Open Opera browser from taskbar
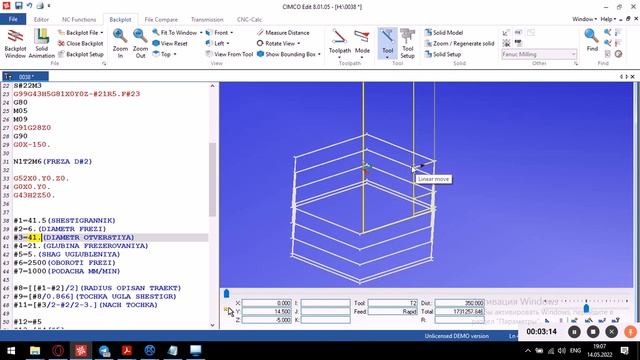The width and height of the screenshot is (640, 360). point(58,351)
